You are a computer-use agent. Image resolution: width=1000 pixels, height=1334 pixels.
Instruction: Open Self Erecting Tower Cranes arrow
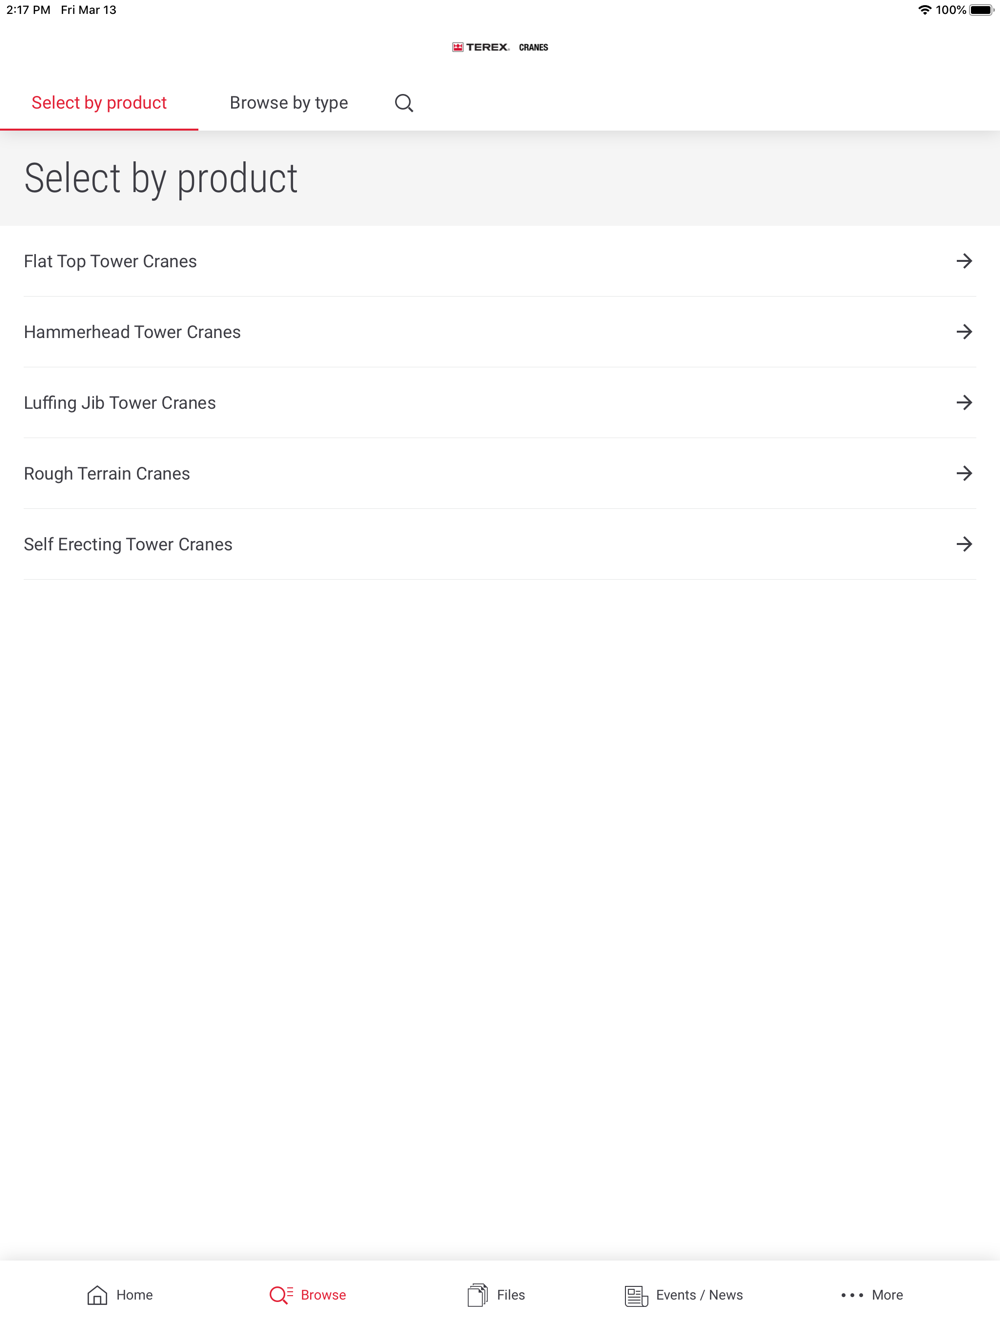tap(964, 545)
